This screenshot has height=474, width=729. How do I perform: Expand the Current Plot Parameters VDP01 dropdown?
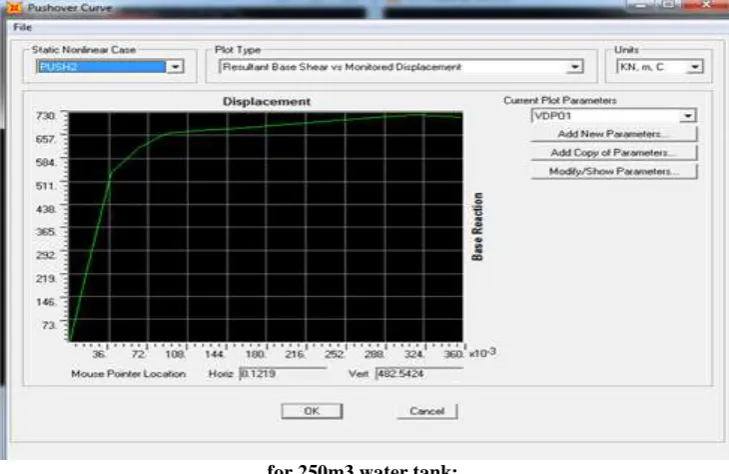(688, 116)
